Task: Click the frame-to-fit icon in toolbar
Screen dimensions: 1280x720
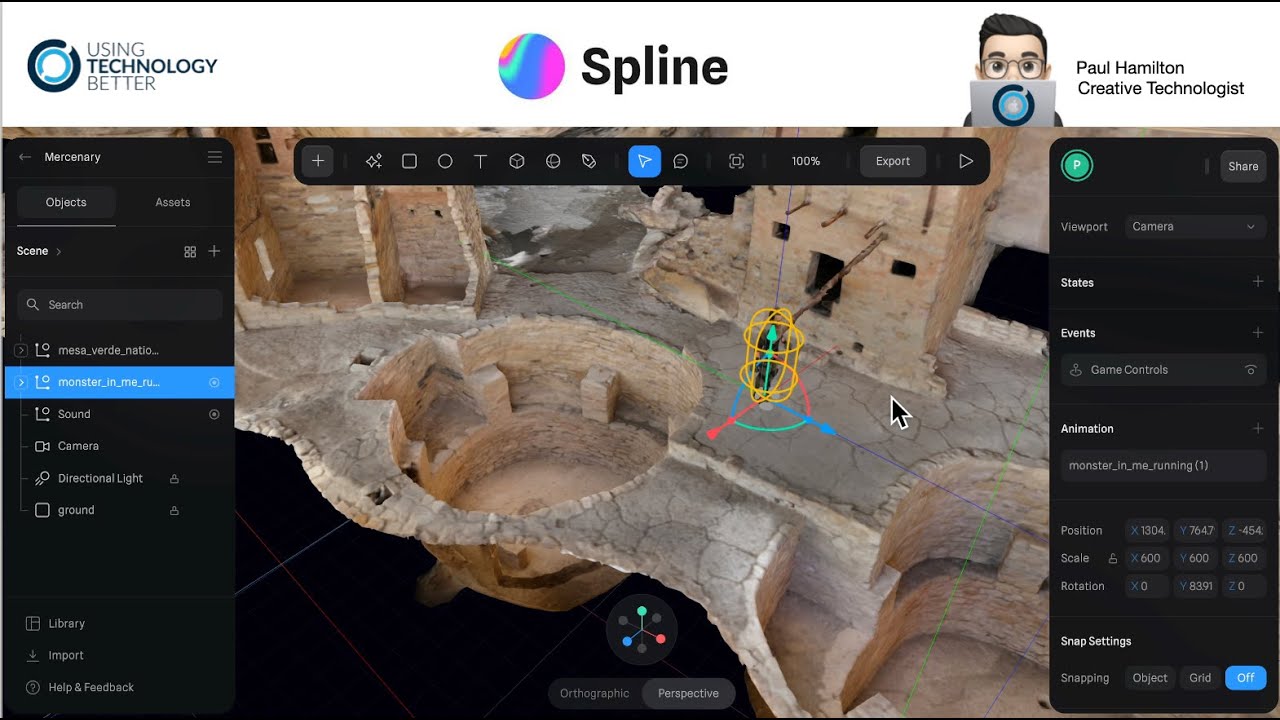Action: (x=737, y=161)
